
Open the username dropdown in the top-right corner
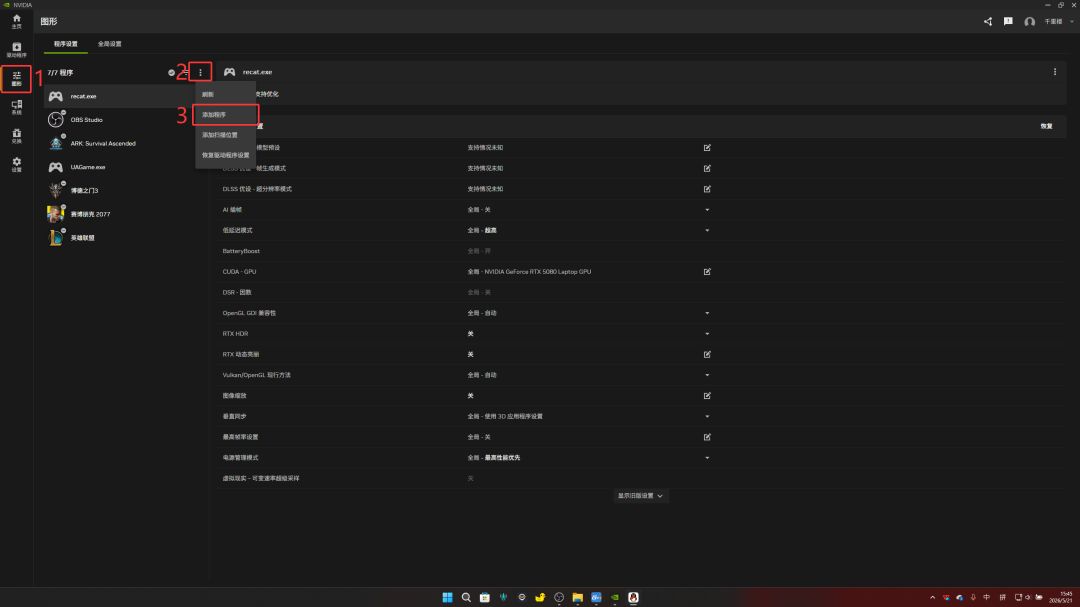(x=1071, y=22)
